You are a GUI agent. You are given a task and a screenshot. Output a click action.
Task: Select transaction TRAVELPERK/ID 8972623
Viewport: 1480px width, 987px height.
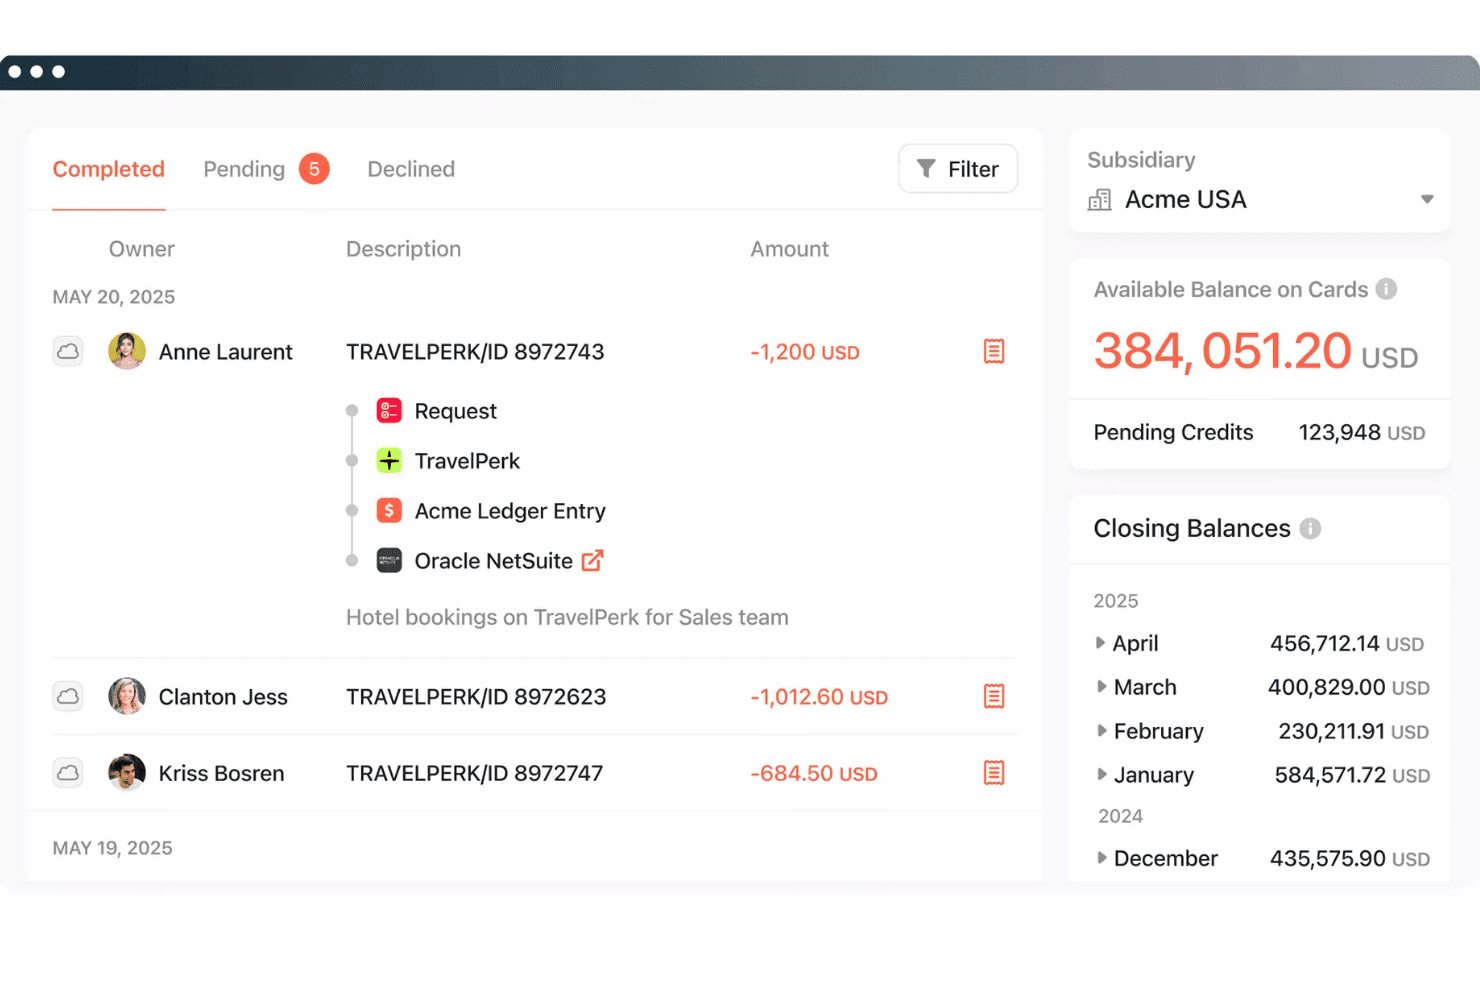[x=476, y=697]
